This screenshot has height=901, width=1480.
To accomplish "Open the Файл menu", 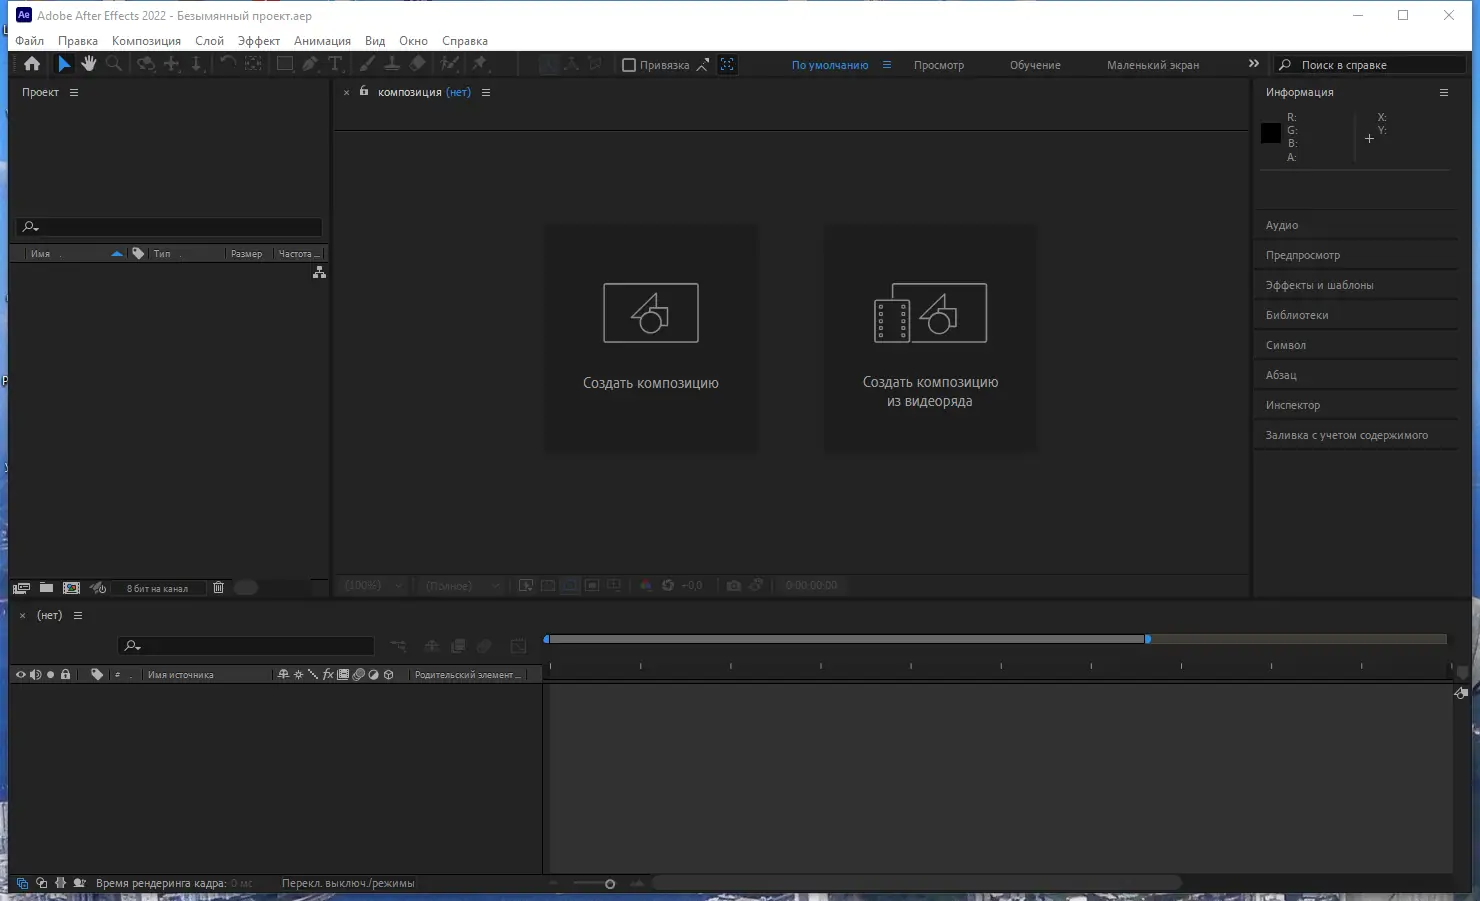I will click(30, 41).
